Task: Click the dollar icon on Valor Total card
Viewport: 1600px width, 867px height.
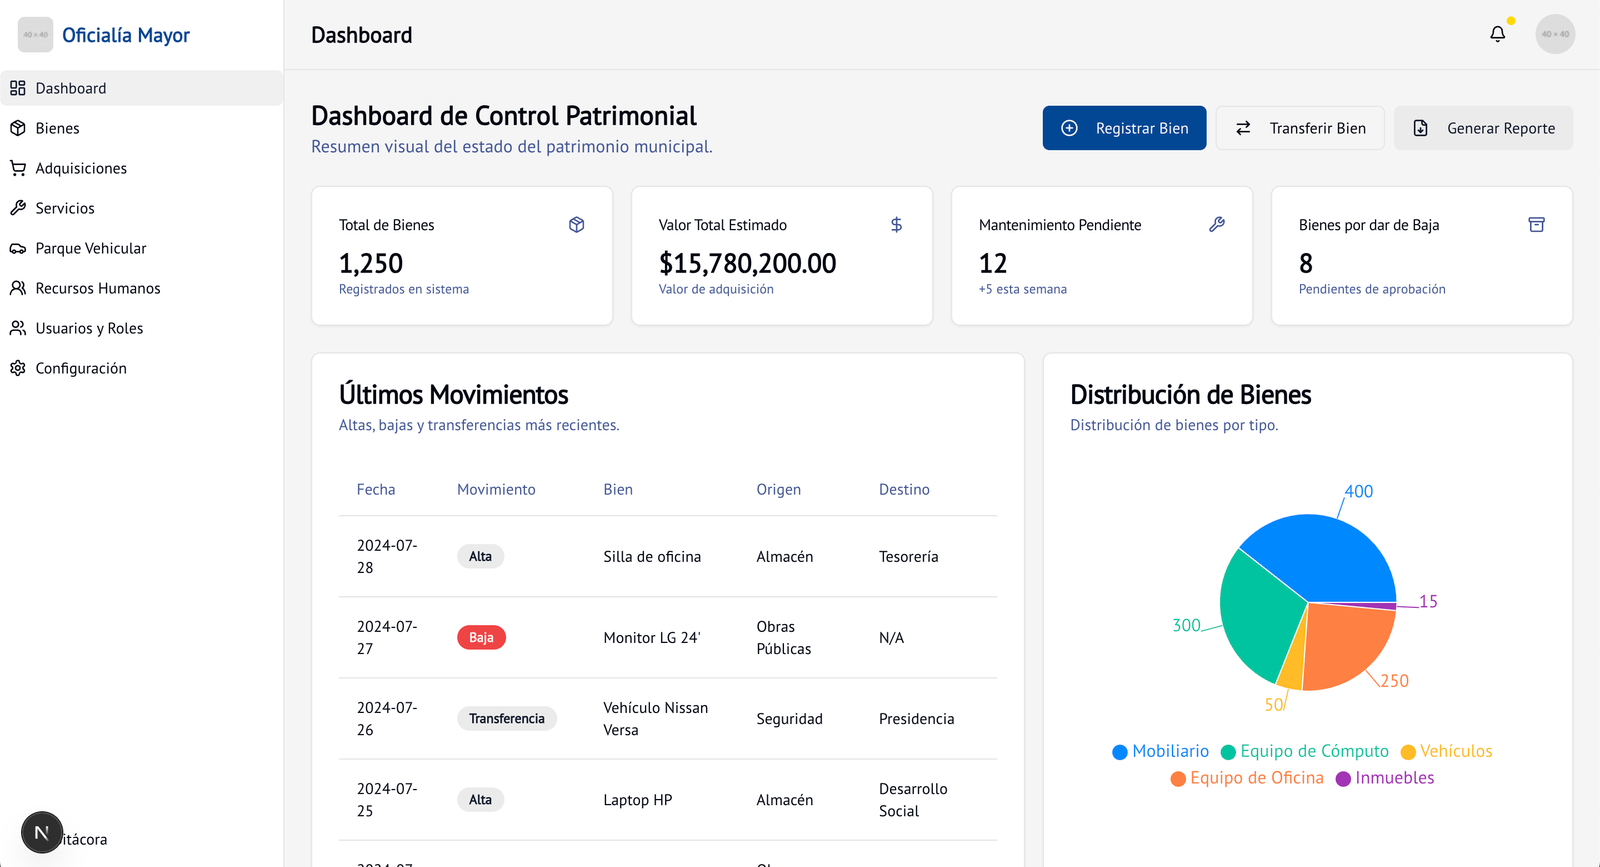Action: click(x=897, y=225)
